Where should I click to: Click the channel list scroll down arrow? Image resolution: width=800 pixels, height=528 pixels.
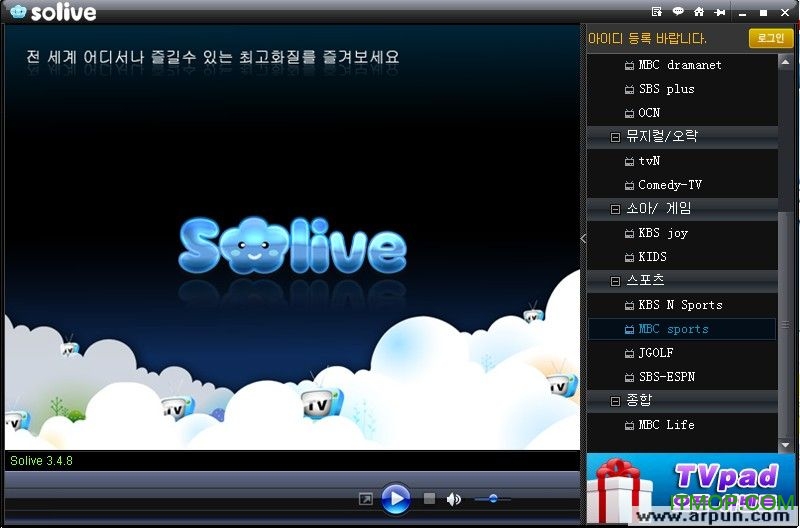(786, 445)
